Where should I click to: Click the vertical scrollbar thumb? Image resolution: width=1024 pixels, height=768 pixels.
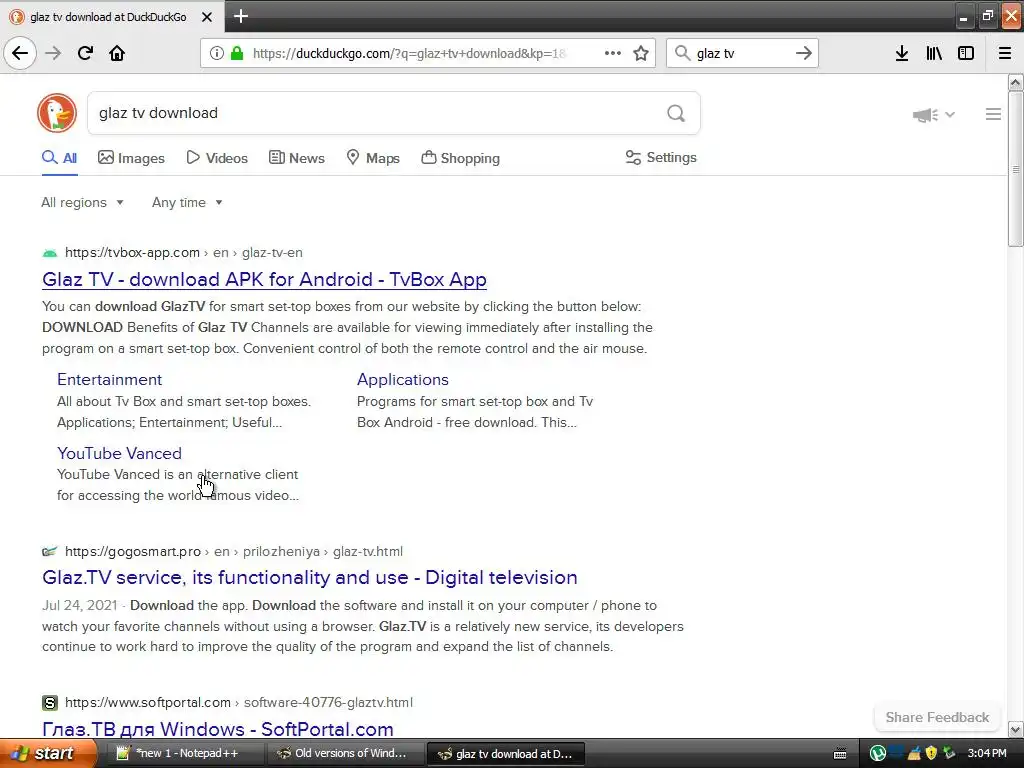1015,169
